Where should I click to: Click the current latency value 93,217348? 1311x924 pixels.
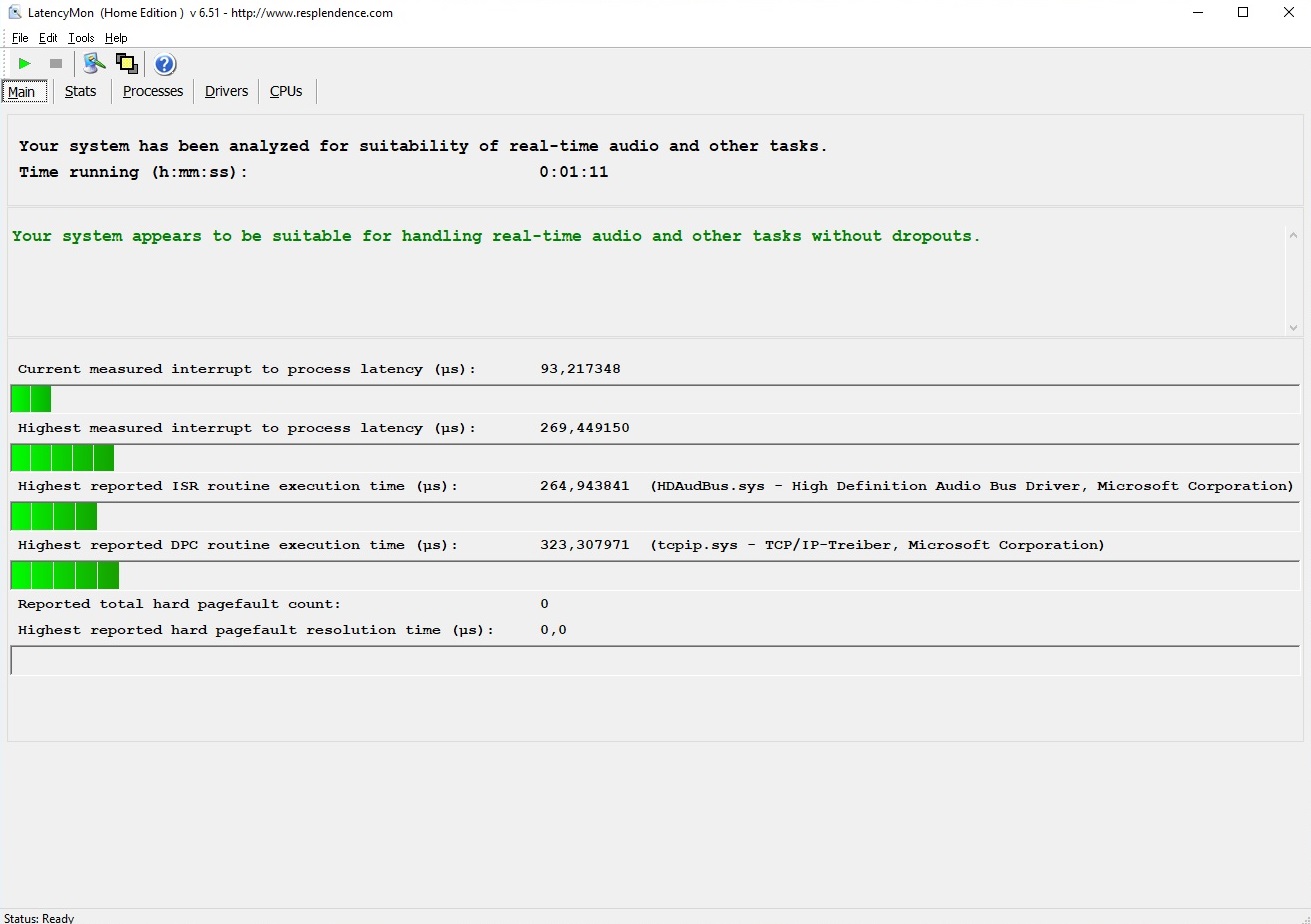click(x=580, y=369)
